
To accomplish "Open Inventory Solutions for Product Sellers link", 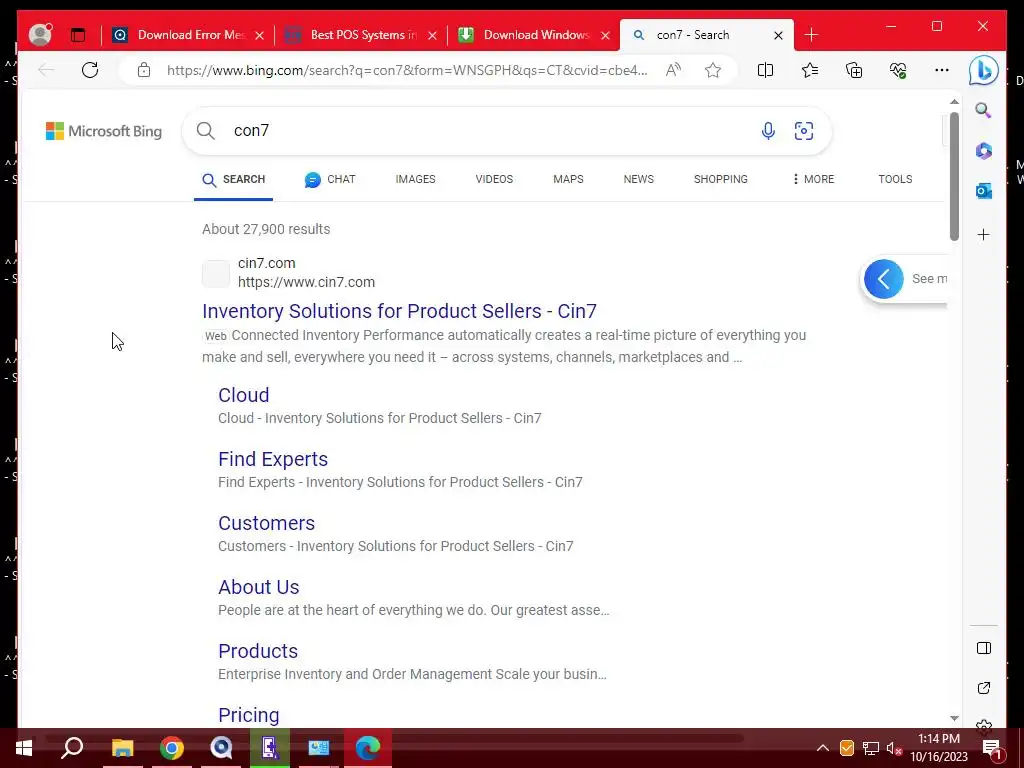I will pyautogui.click(x=399, y=311).
